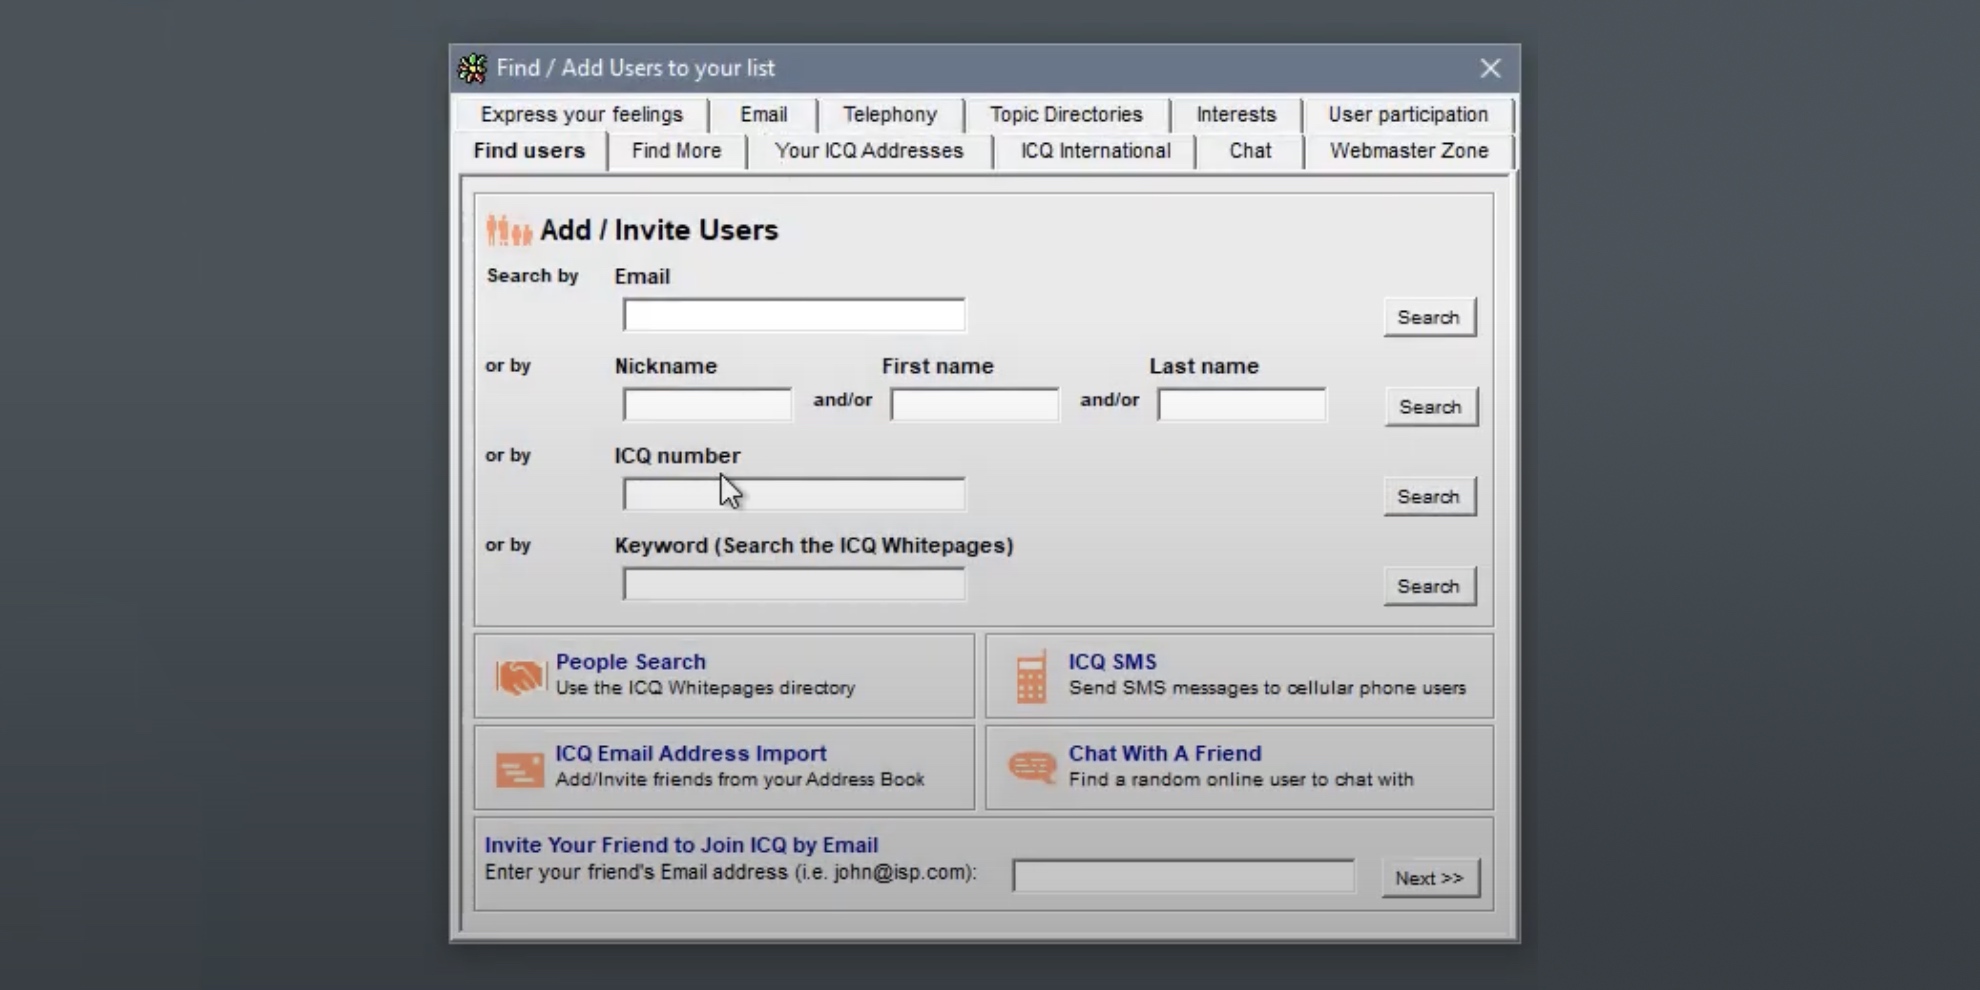Image resolution: width=1980 pixels, height=990 pixels.
Task: Open ICQ Email Address Import link
Action: [691, 754]
